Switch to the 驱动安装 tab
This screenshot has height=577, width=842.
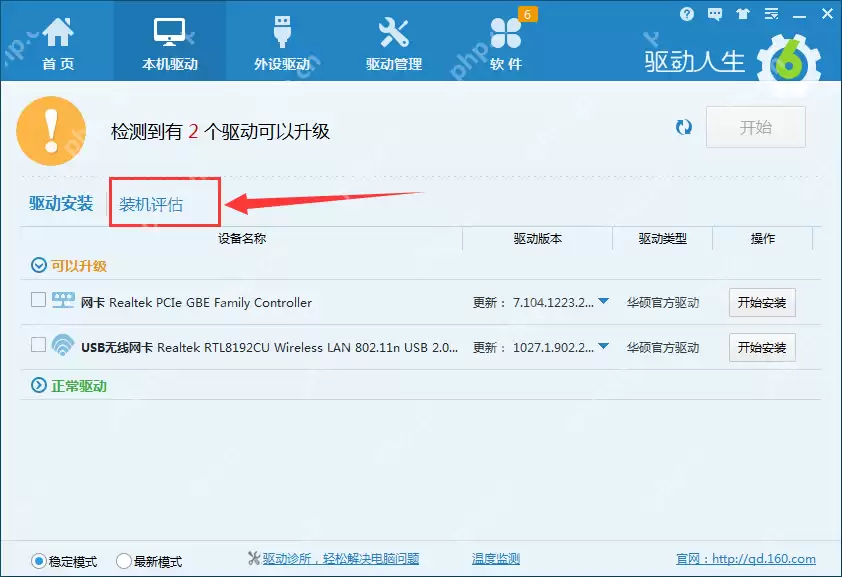point(60,201)
